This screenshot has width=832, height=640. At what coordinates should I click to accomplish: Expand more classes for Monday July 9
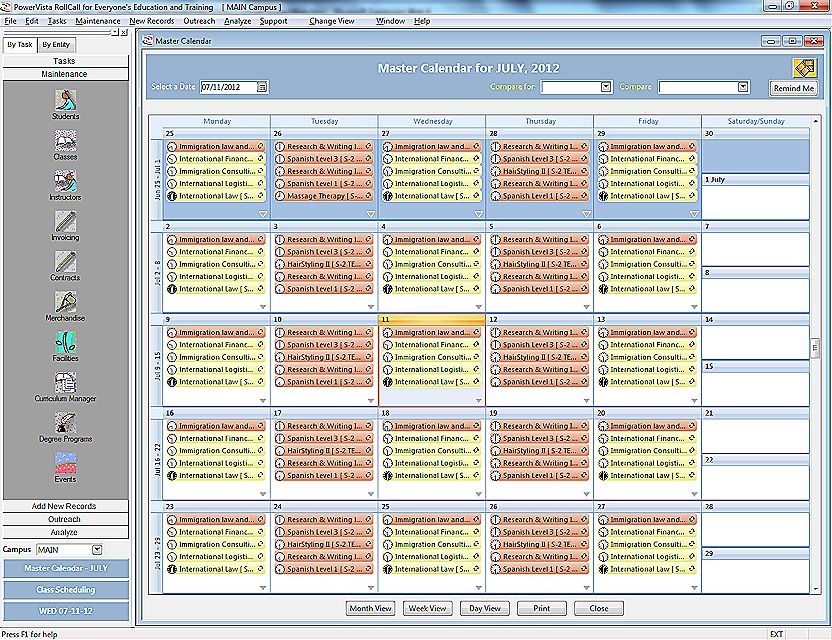(263, 401)
